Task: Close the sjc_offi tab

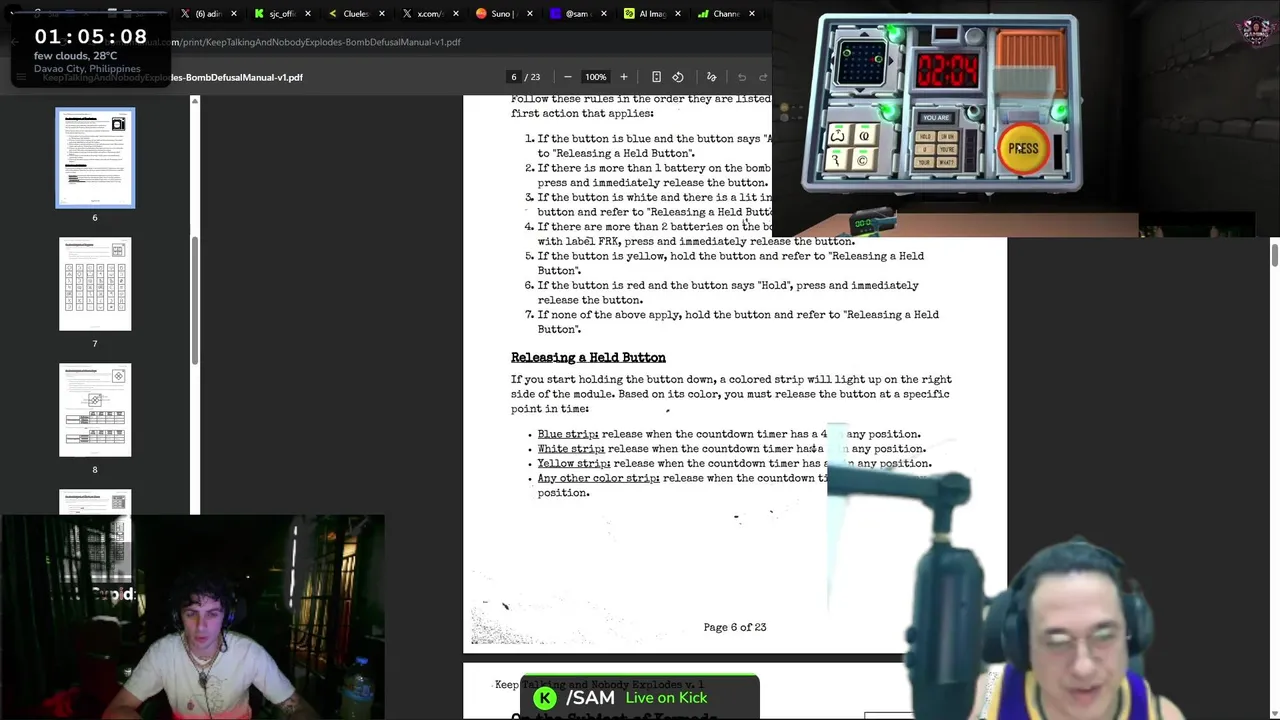Action: coord(308,14)
